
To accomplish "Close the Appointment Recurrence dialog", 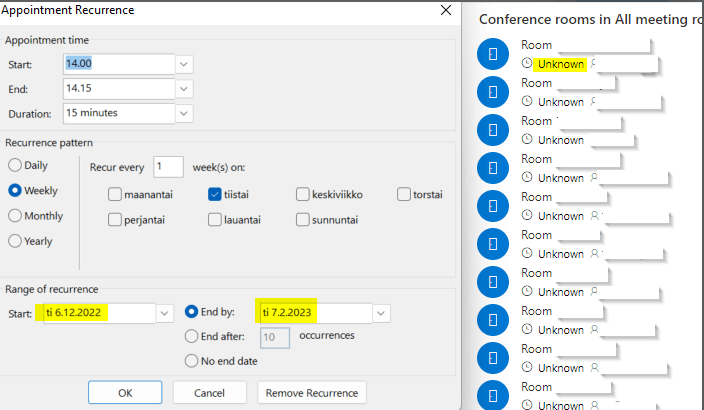I will coord(445,10).
